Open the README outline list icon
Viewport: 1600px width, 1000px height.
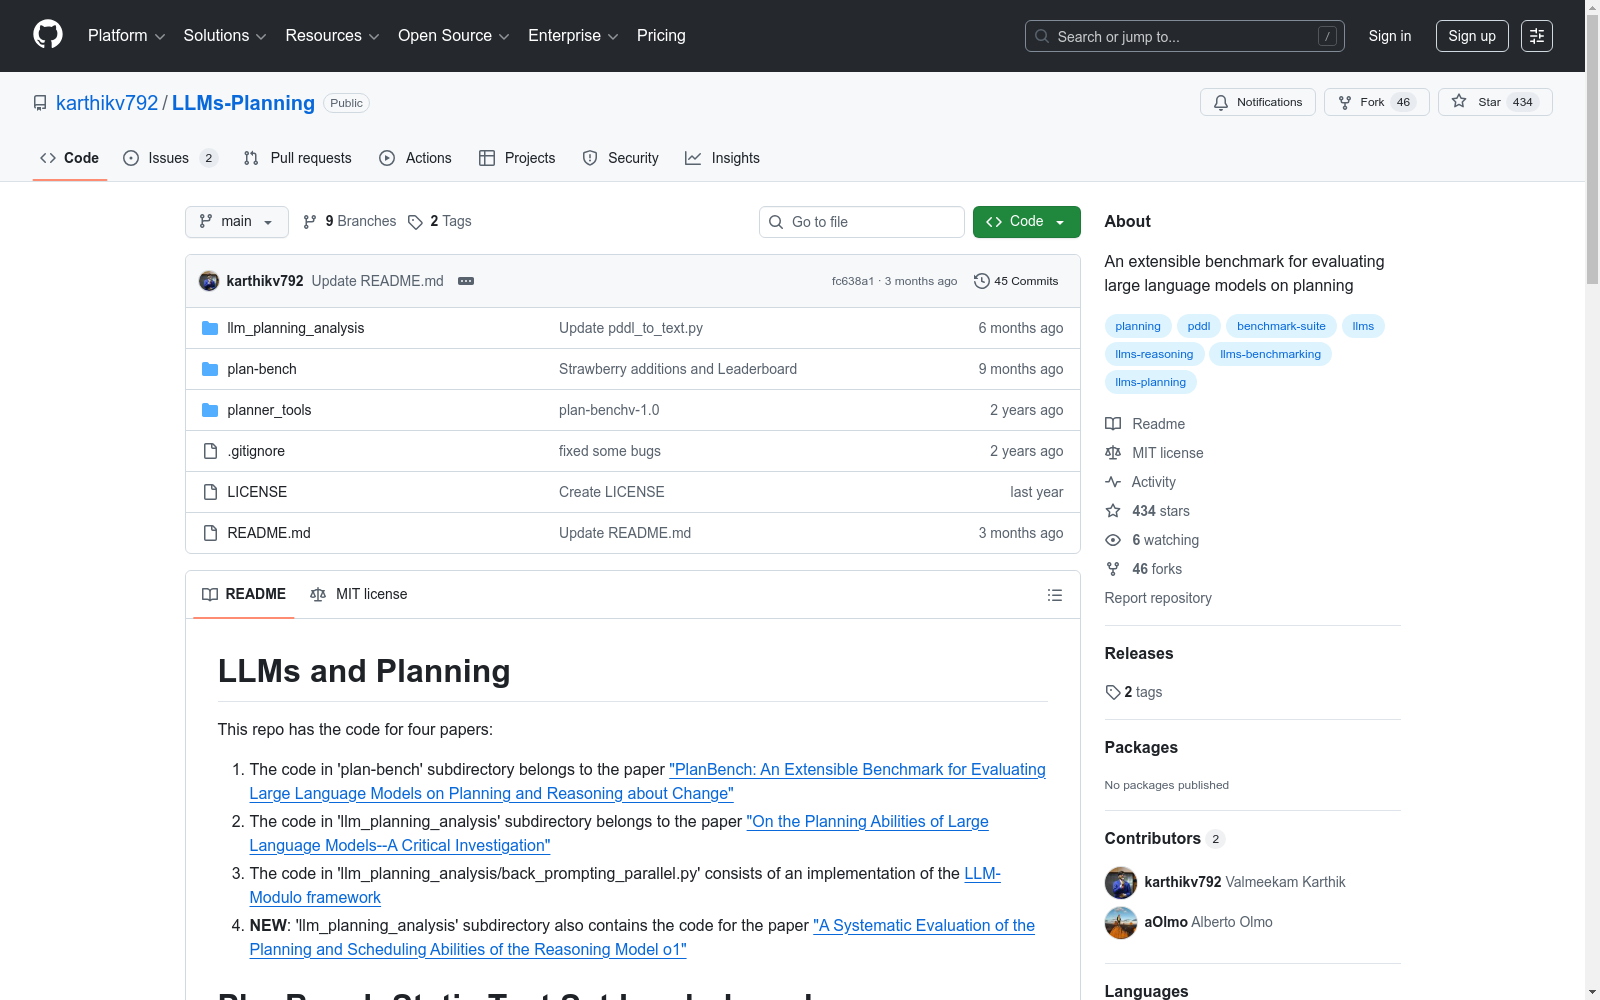coord(1055,595)
